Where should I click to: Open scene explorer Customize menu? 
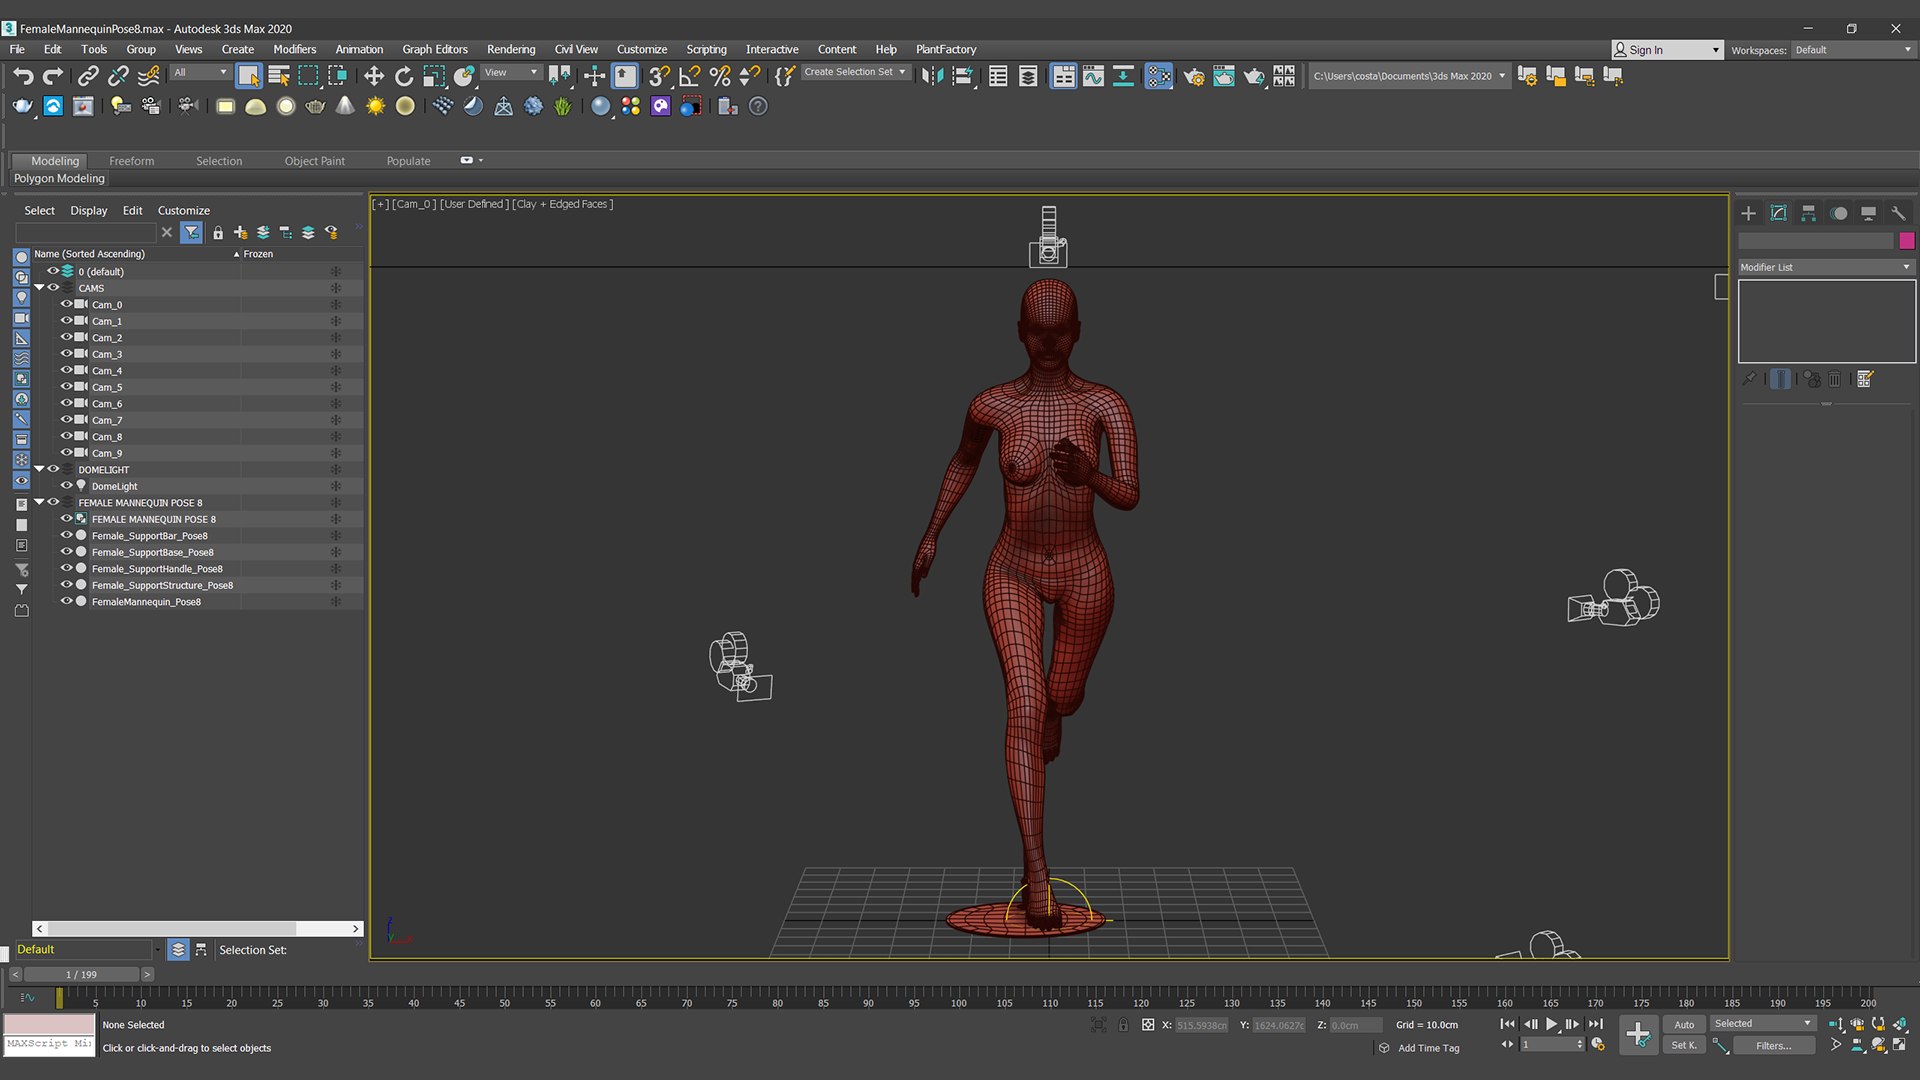(x=184, y=210)
